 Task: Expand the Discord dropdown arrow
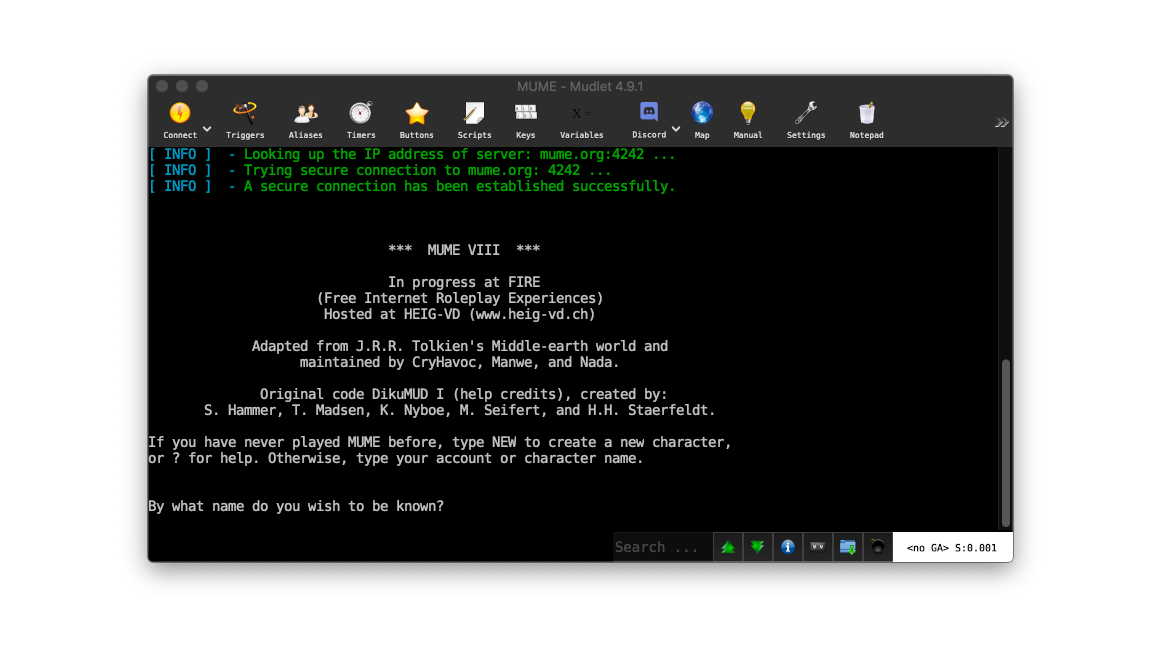pyautogui.click(x=675, y=129)
